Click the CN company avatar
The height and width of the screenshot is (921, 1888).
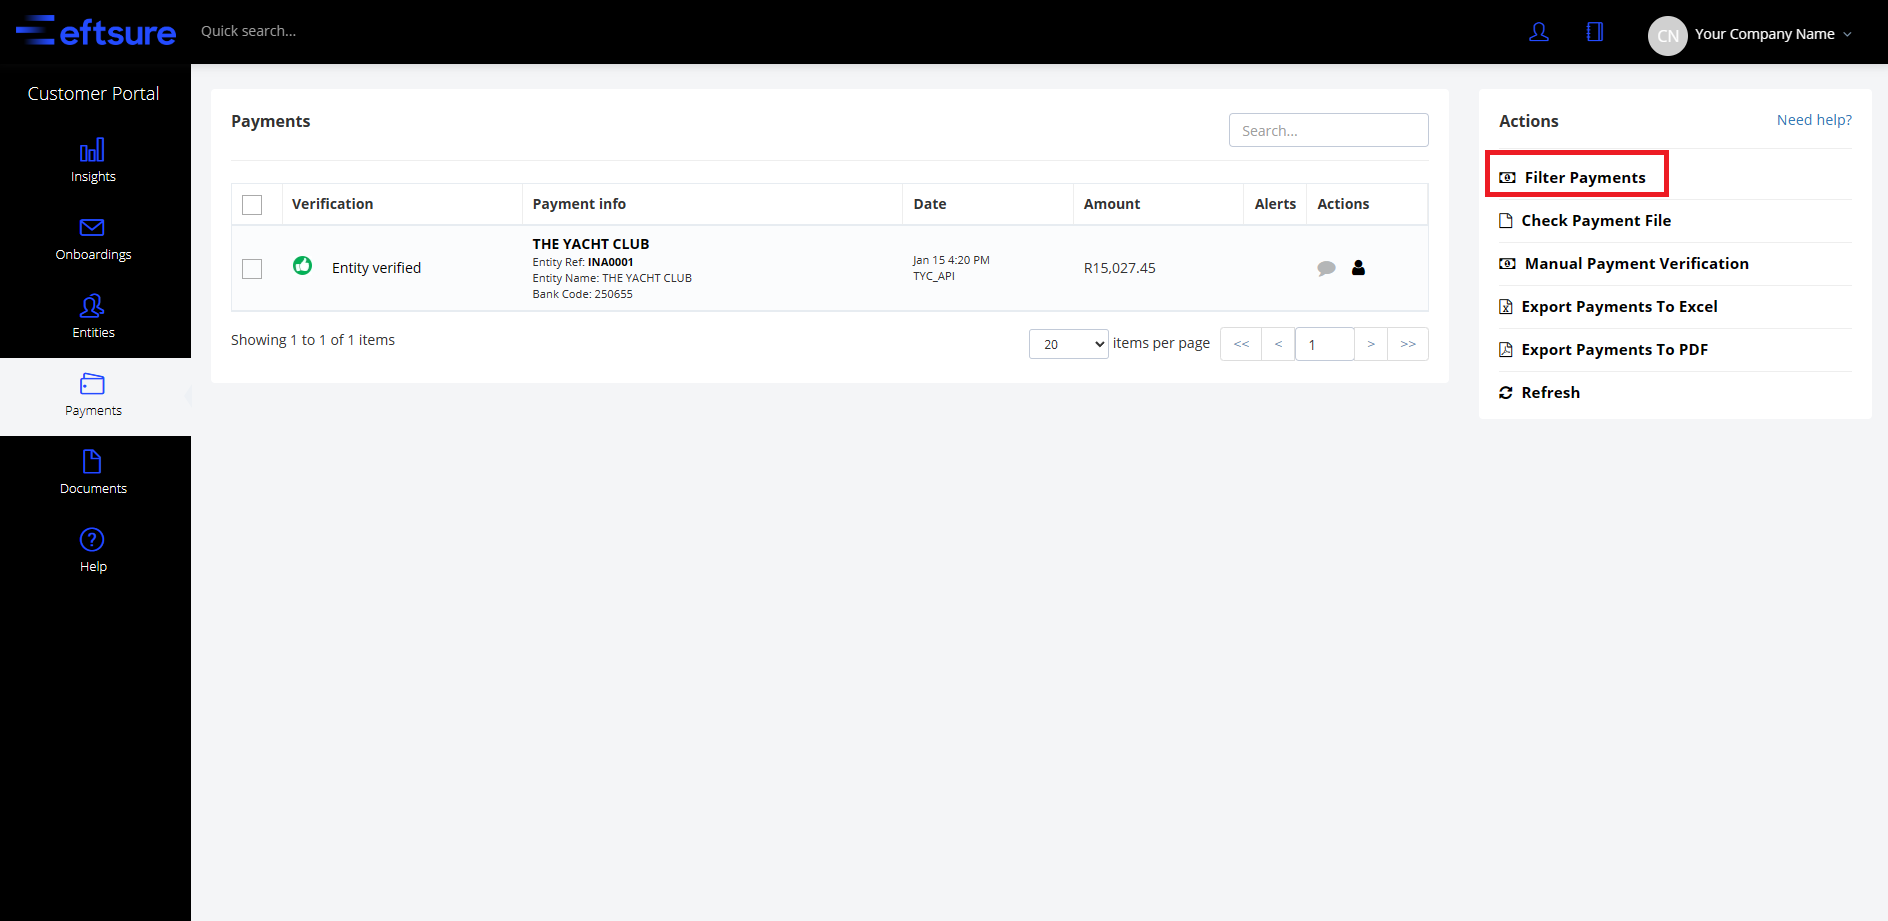point(1667,35)
